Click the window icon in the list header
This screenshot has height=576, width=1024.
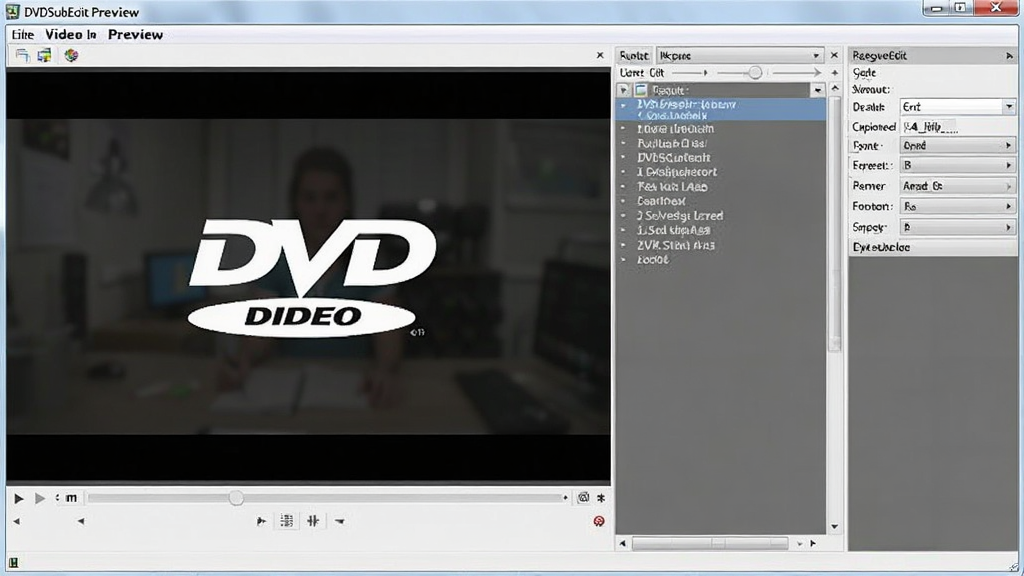coord(641,90)
